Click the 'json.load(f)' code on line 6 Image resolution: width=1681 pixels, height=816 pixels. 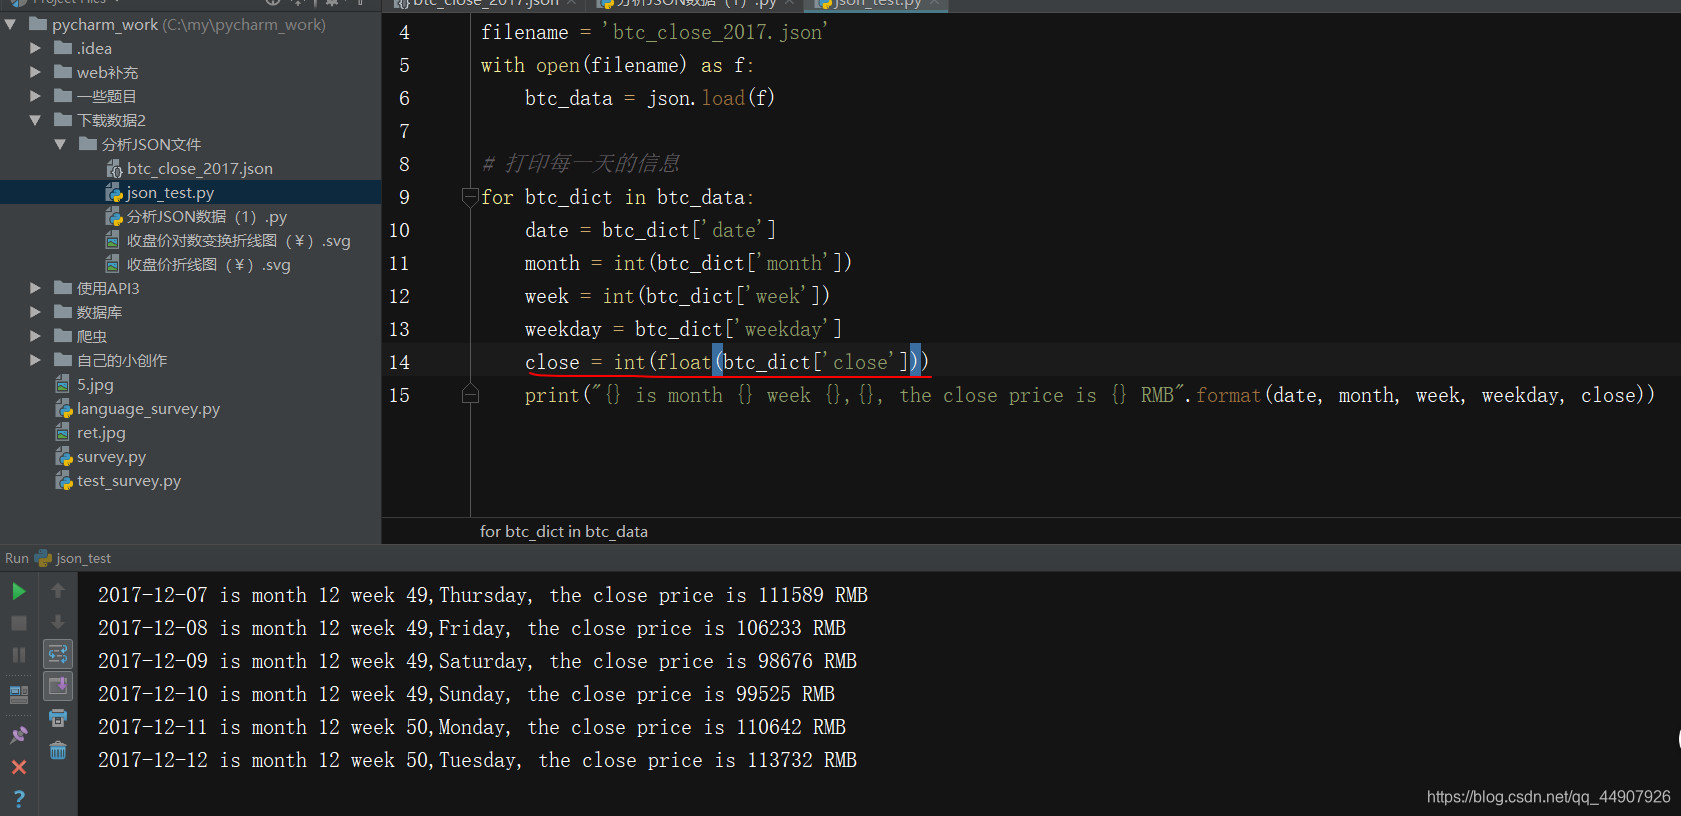coord(711,98)
